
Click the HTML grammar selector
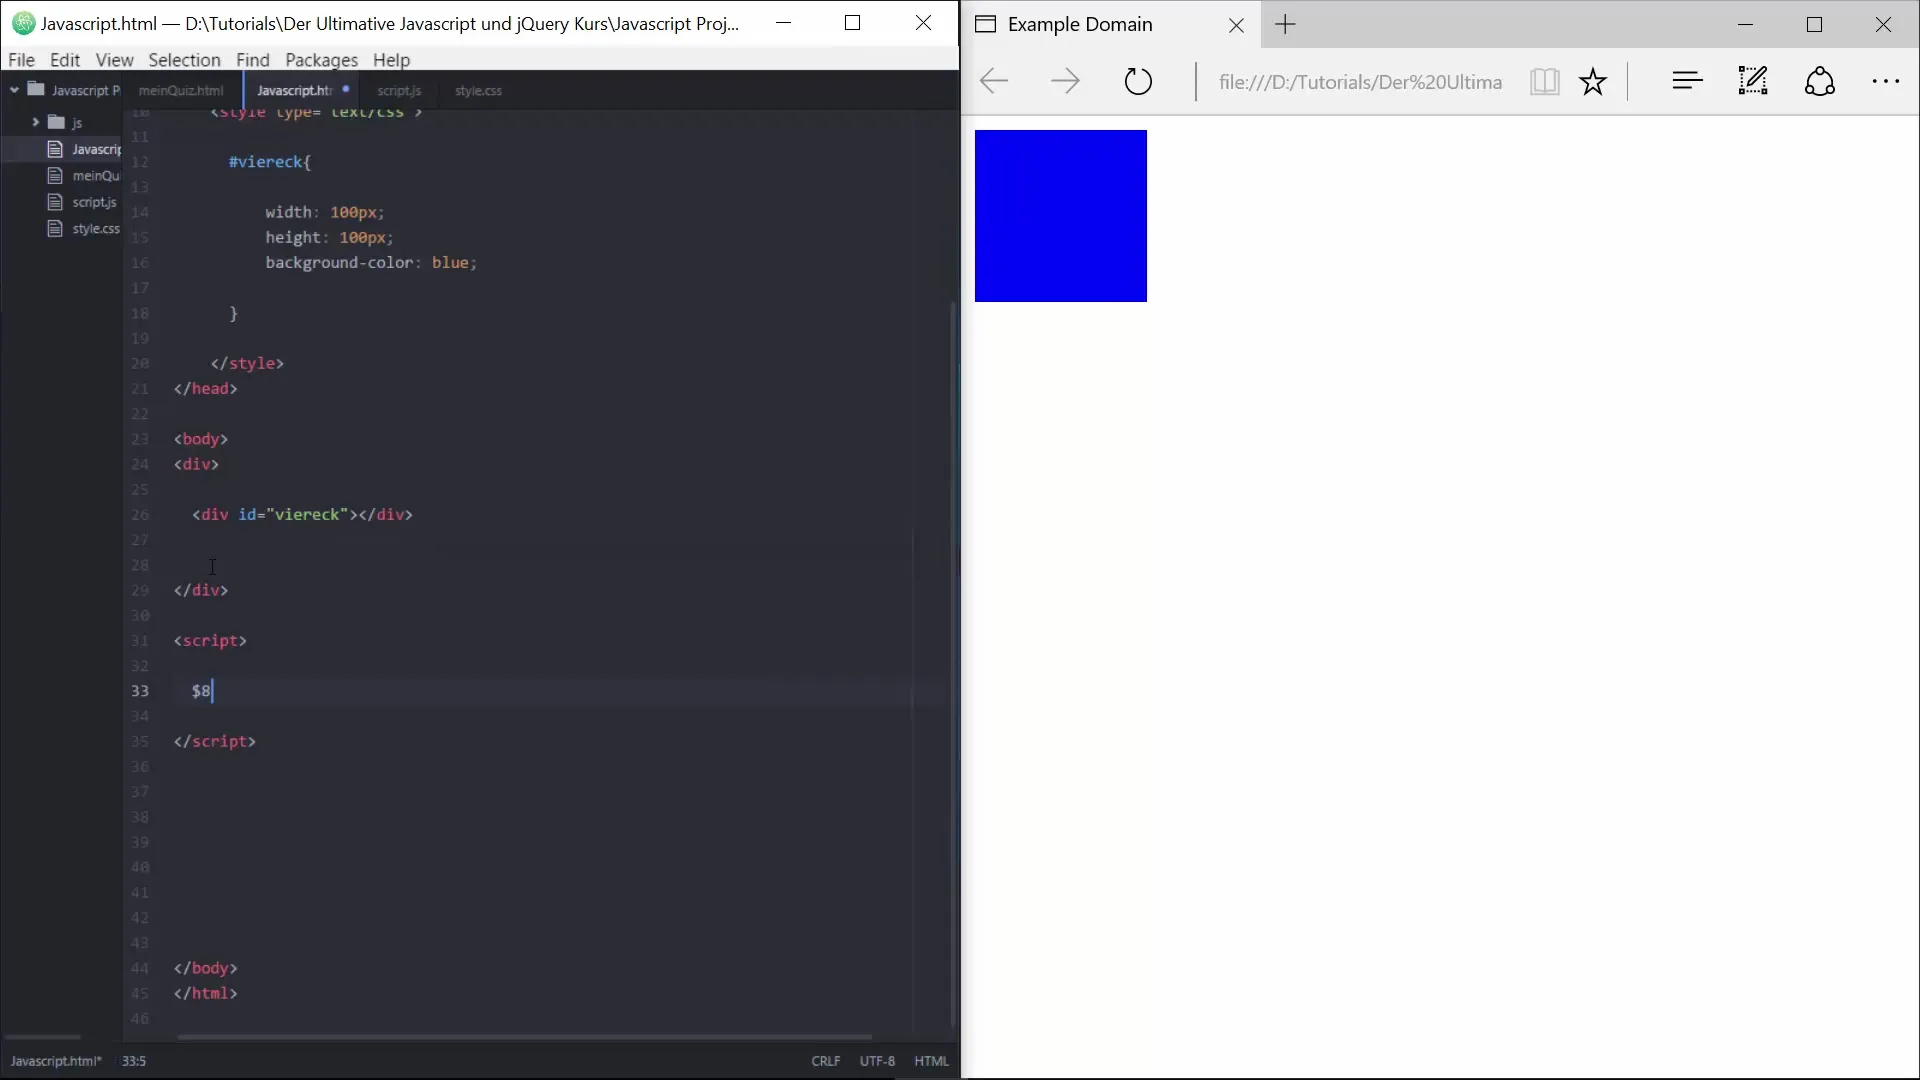point(931,1061)
